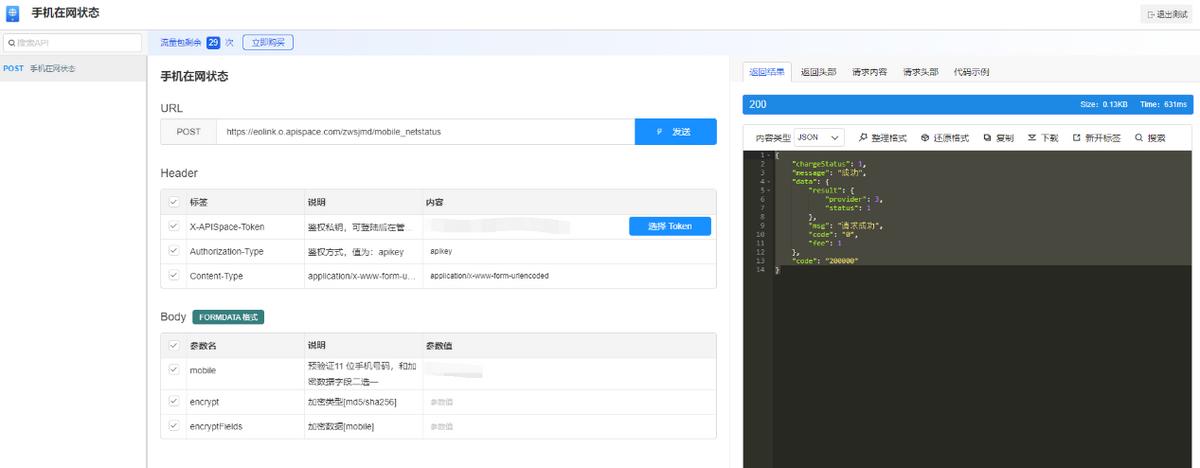Viewport: 1200px width, 468px height.
Task: Collapse the "data" node at line 4
Action: click(x=768, y=181)
